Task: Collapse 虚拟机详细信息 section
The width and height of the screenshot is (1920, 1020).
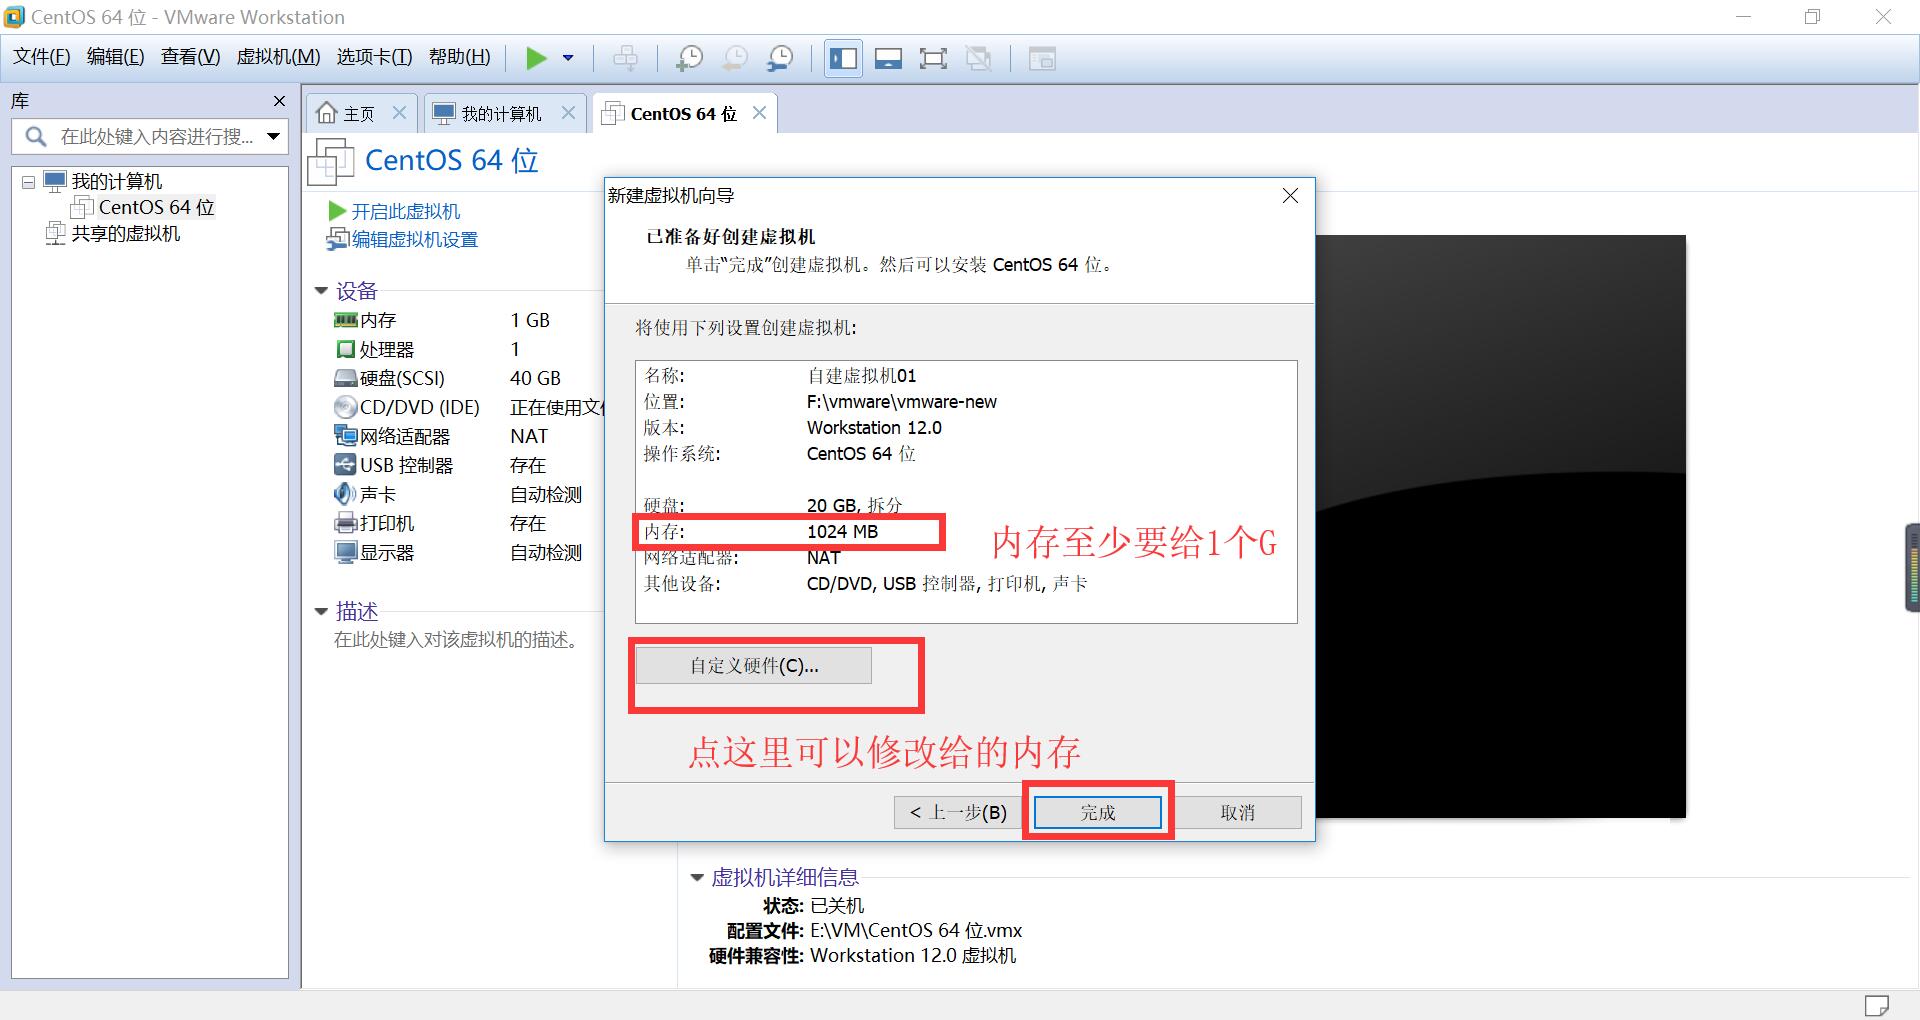Action: pyautogui.click(x=697, y=878)
